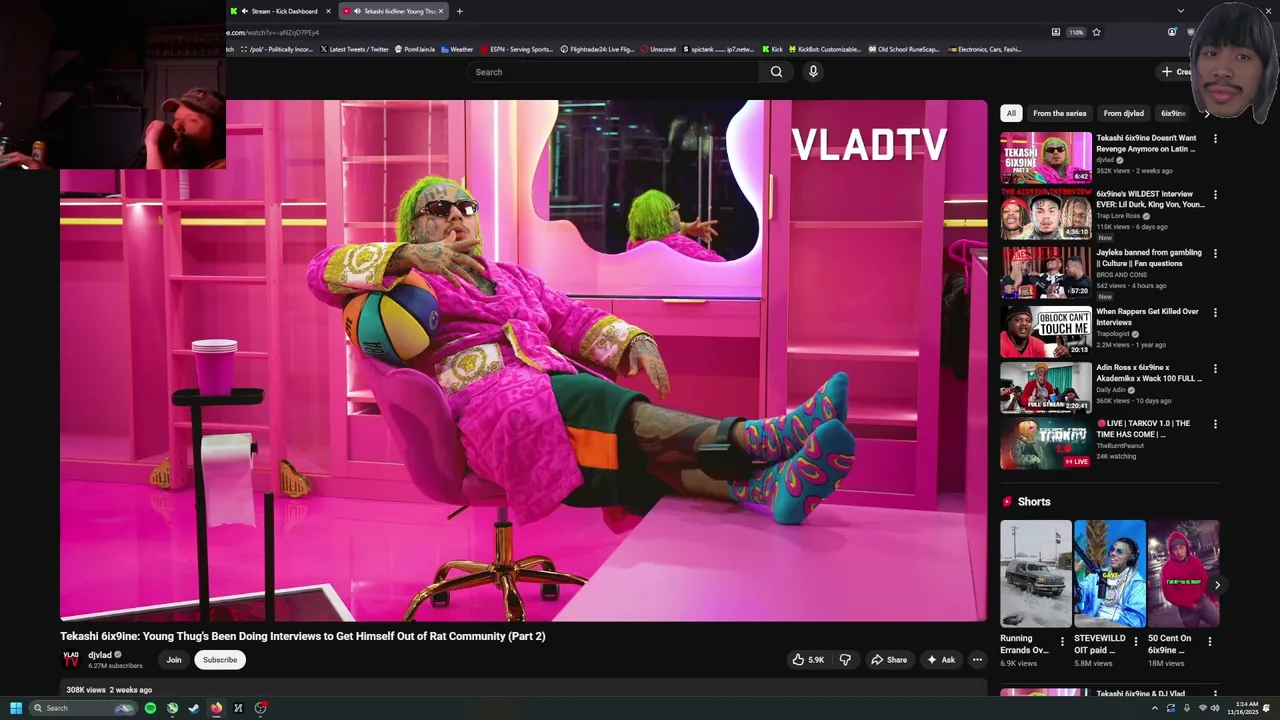Image resolution: width=1280 pixels, height=720 pixels.
Task: Select the 6ix9ine filter chip
Action: (1173, 114)
